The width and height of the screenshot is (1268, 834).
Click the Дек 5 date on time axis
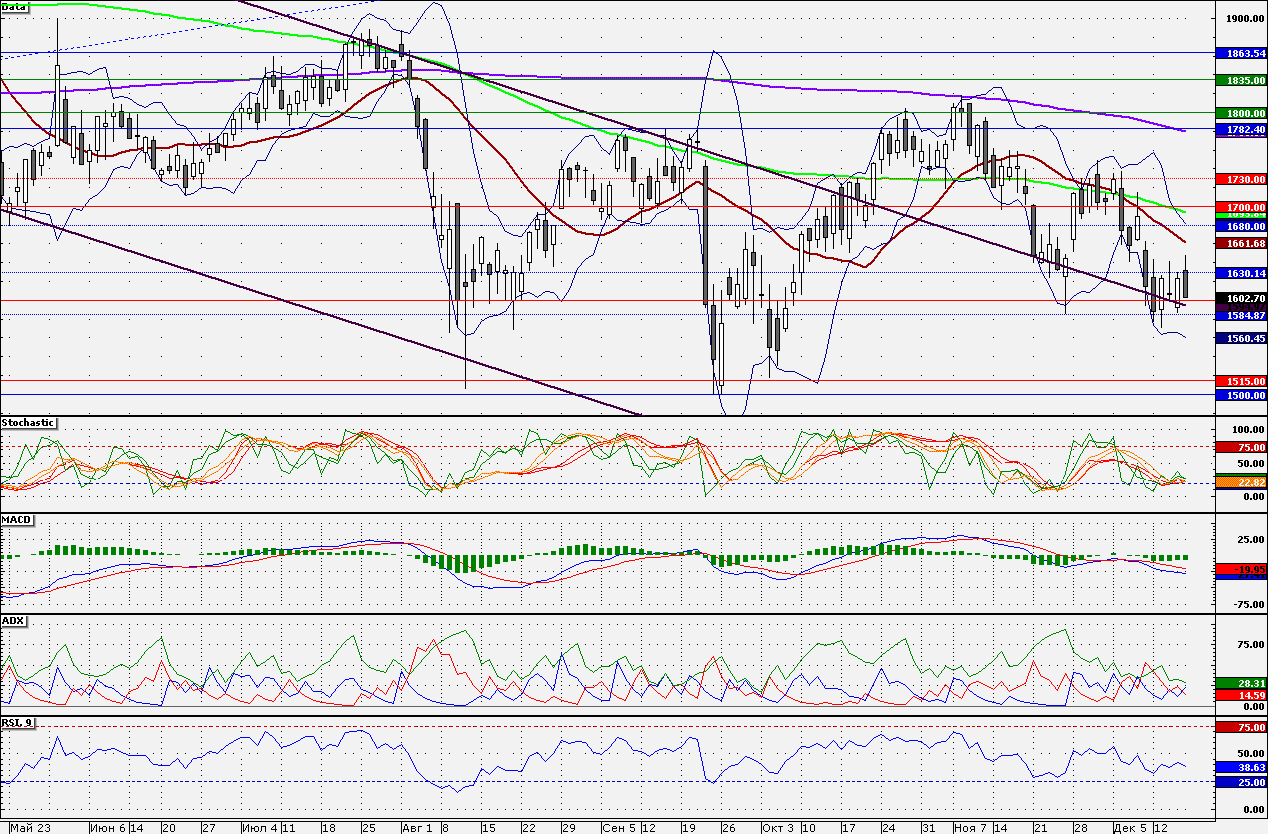point(1129,828)
